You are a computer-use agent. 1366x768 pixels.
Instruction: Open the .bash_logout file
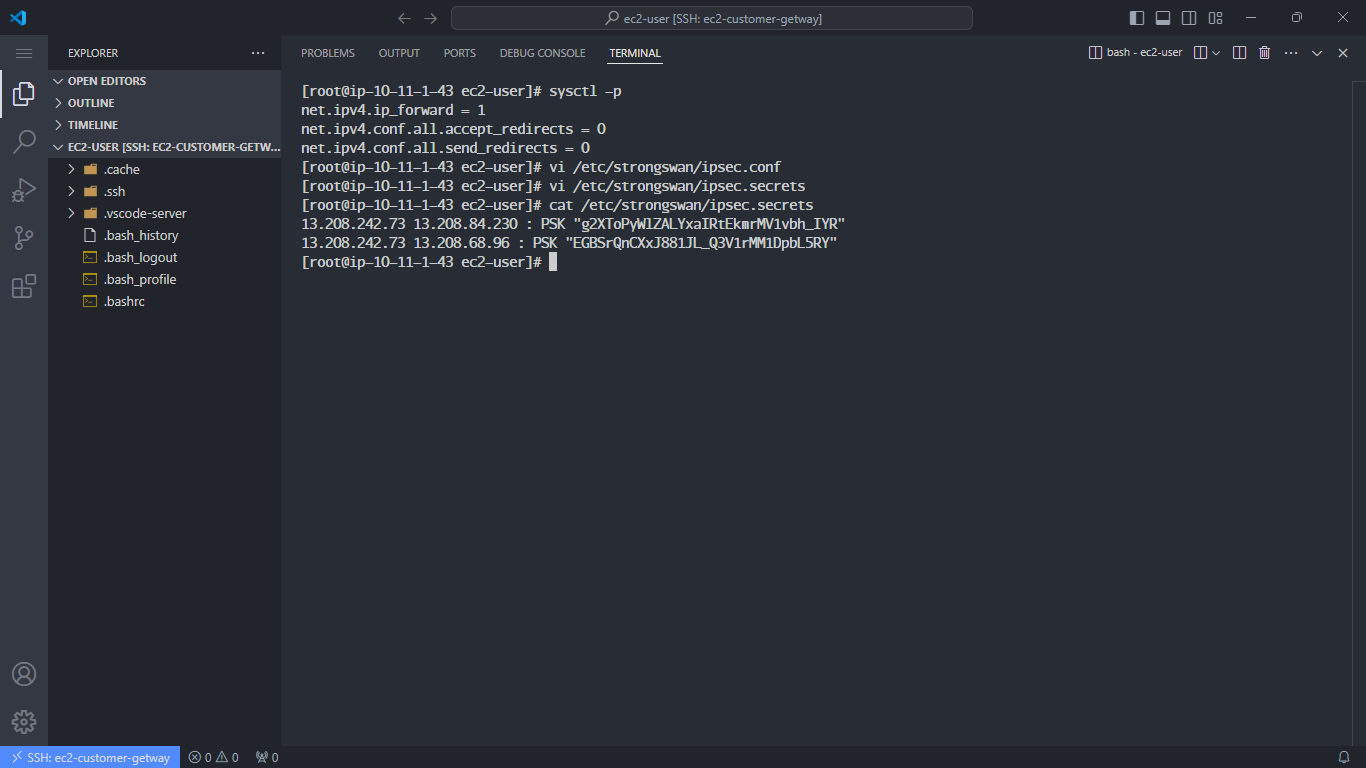pyautogui.click(x=165, y=257)
